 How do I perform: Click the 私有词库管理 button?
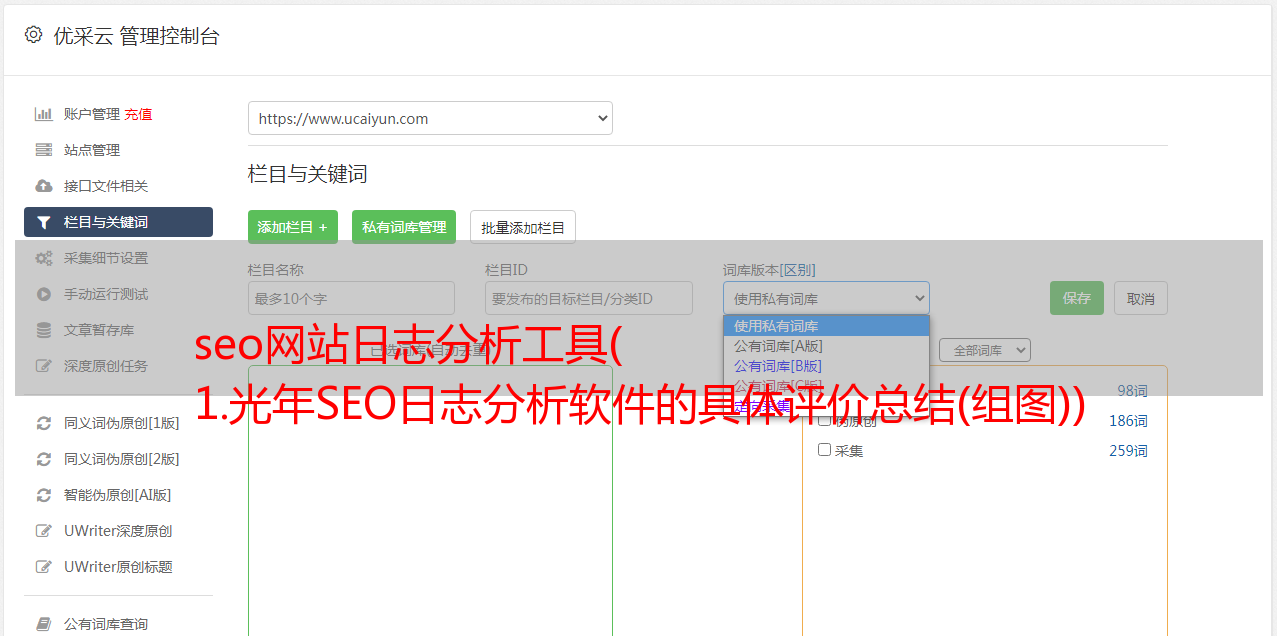tap(404, 227)
